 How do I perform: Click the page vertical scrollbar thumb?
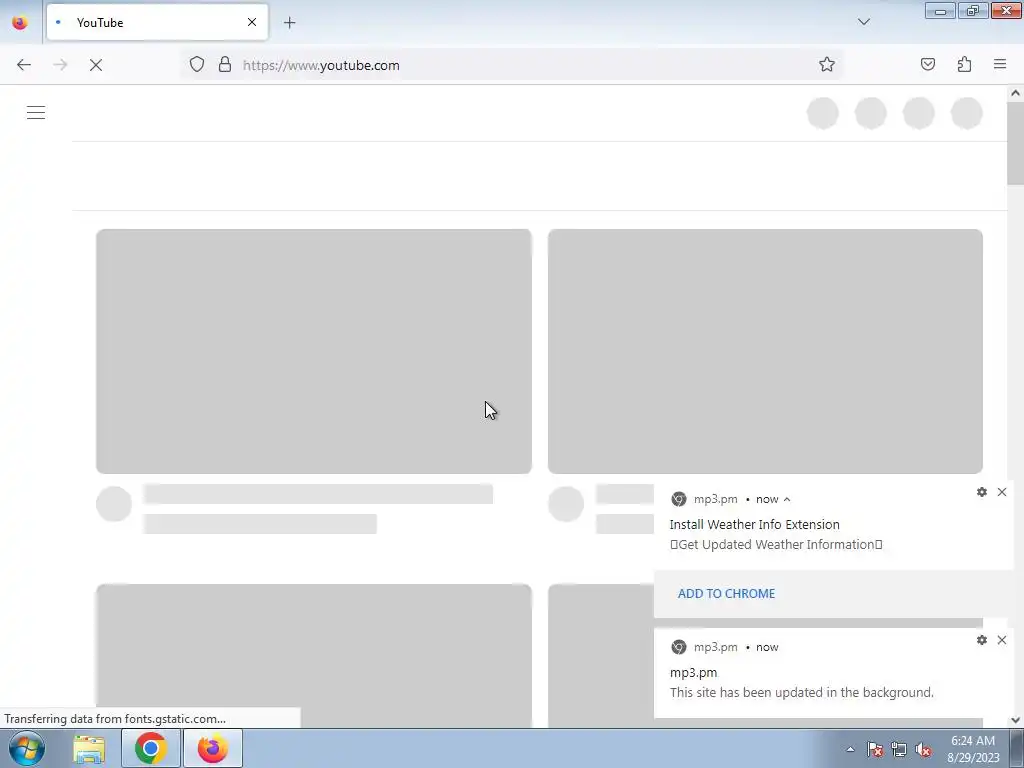click(x=1015, y=143)
